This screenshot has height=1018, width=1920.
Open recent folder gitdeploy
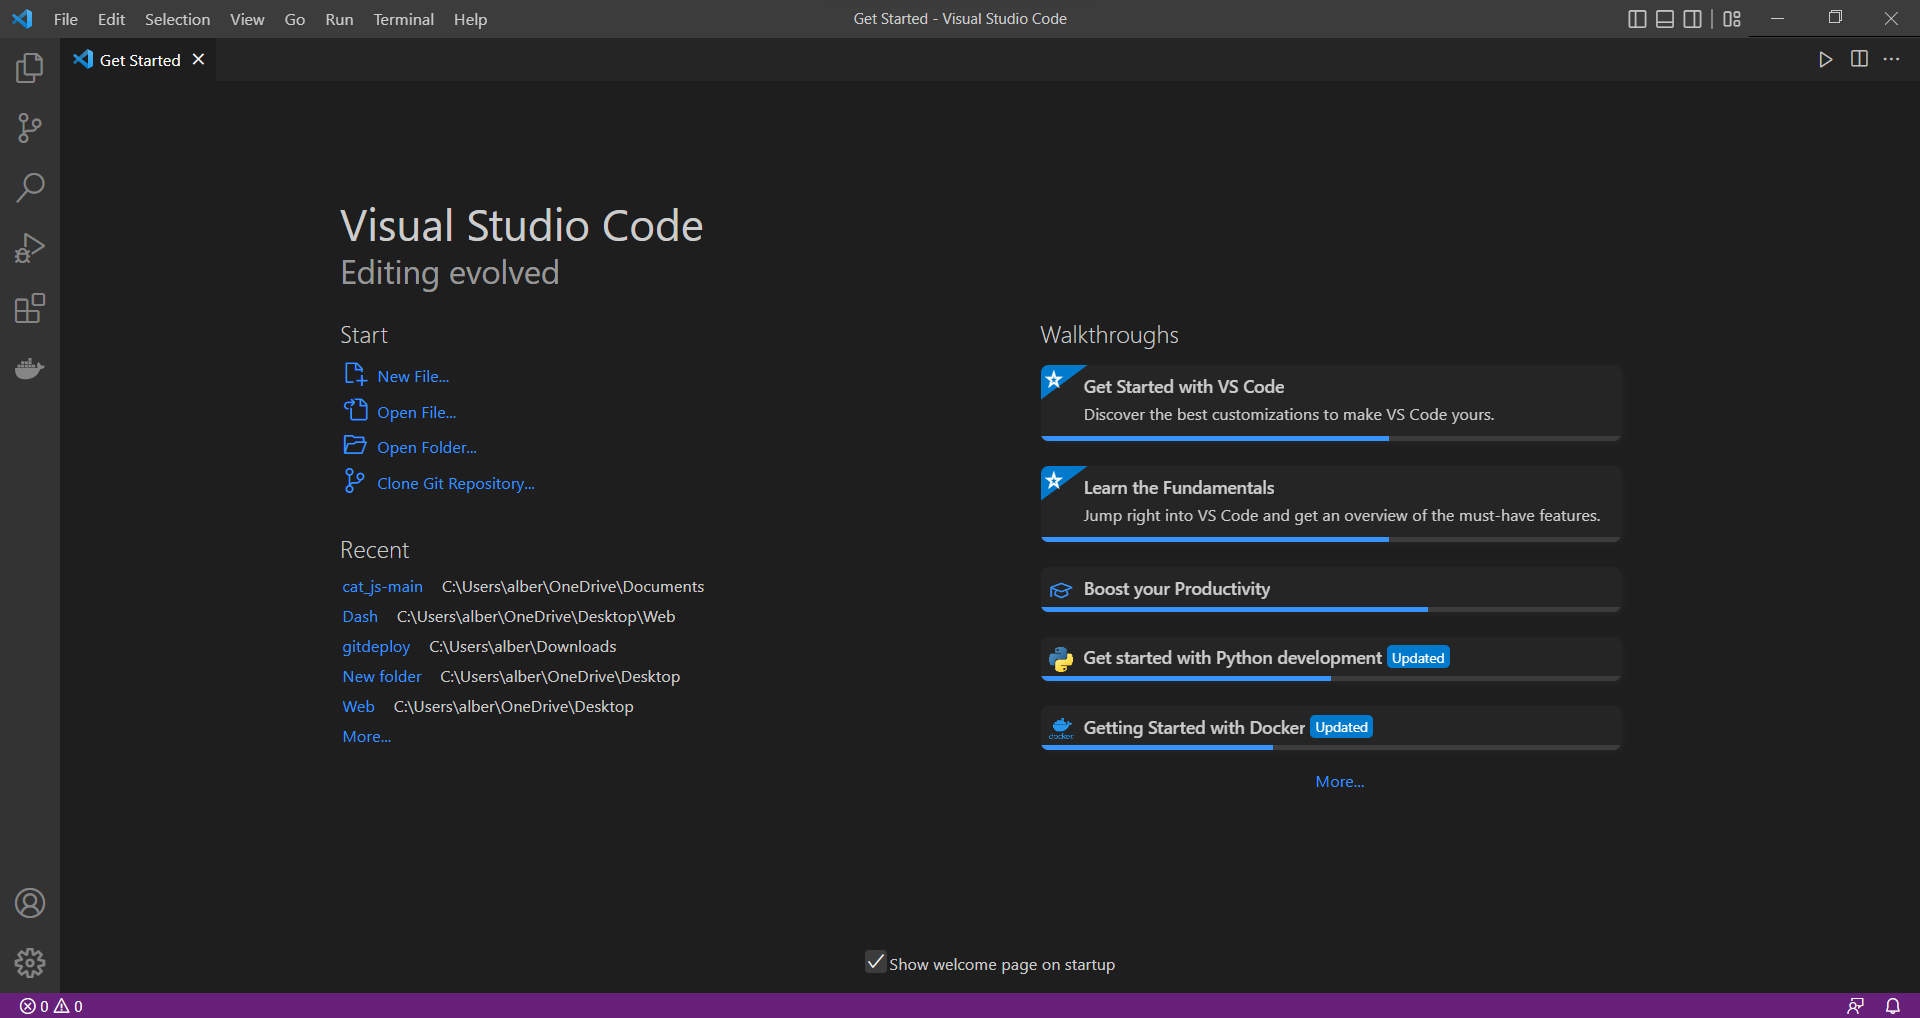pyautogui.click(x=376, y=646)
